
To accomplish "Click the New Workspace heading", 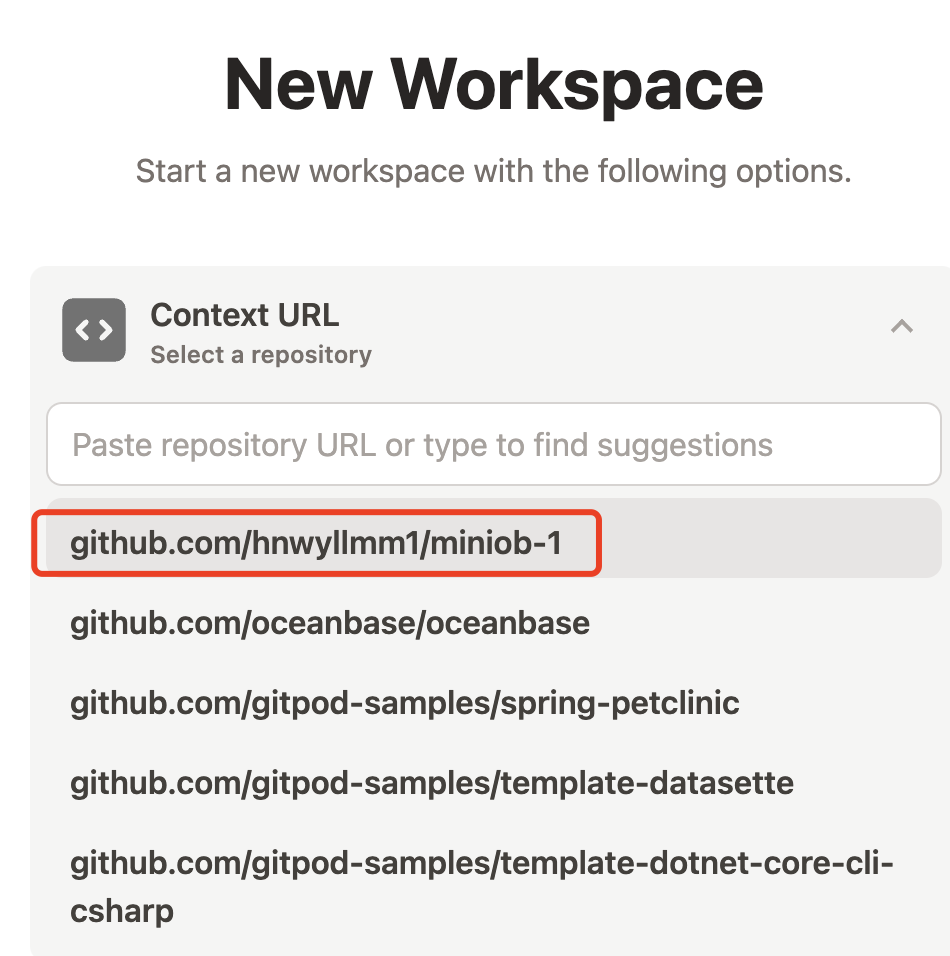I will (x=494, y=85).
